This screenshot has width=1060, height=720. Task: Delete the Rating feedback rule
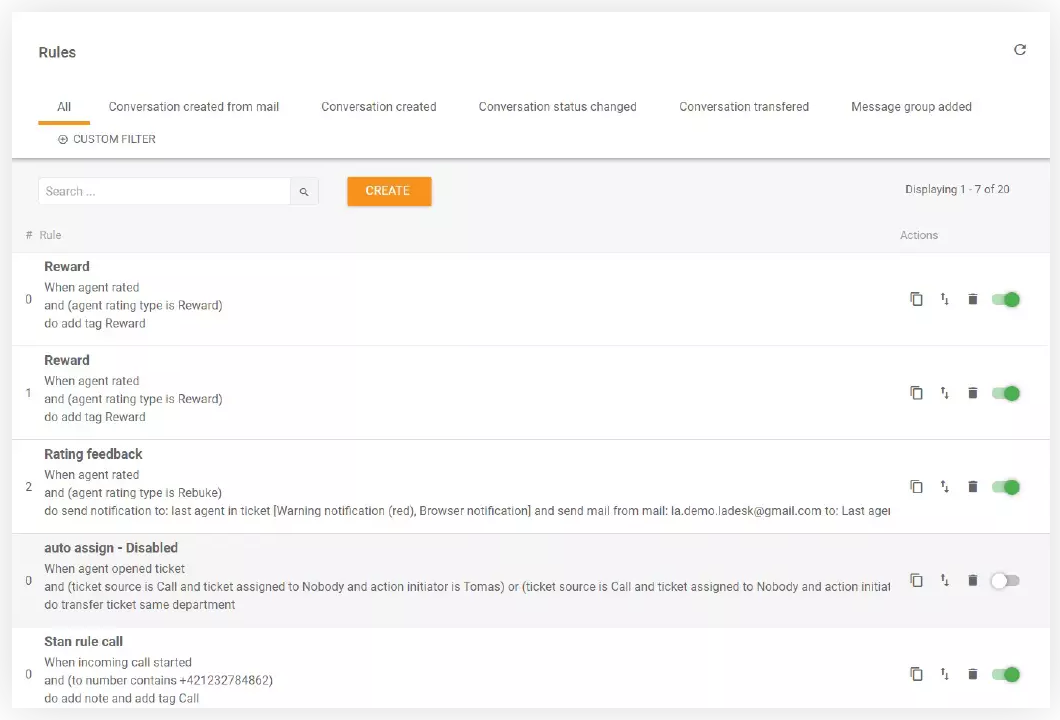972,487
